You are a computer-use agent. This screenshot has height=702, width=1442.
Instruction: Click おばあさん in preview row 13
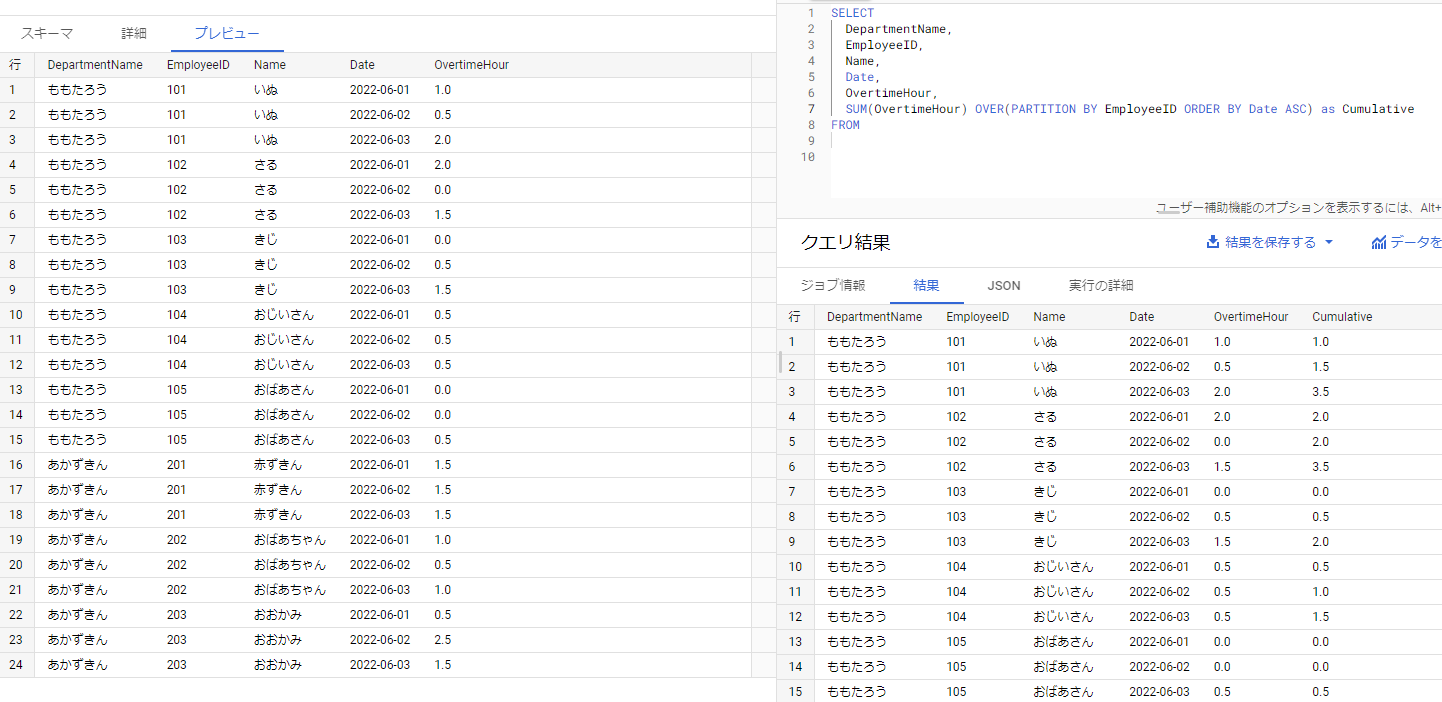click(x=284, y=390)
